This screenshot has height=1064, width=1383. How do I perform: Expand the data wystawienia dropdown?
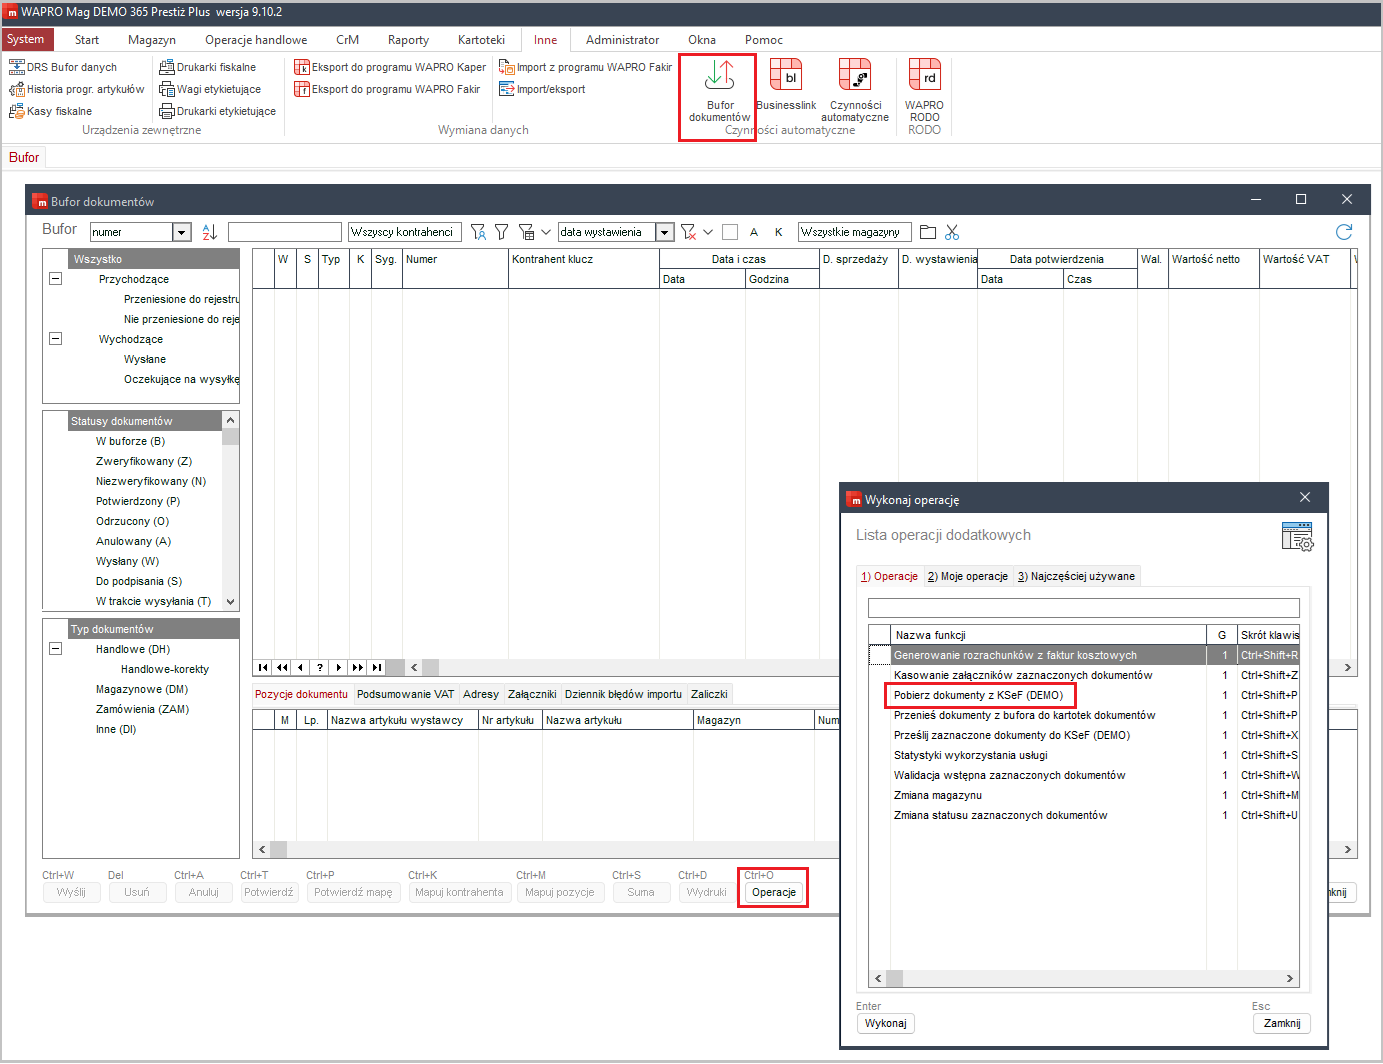664,232
